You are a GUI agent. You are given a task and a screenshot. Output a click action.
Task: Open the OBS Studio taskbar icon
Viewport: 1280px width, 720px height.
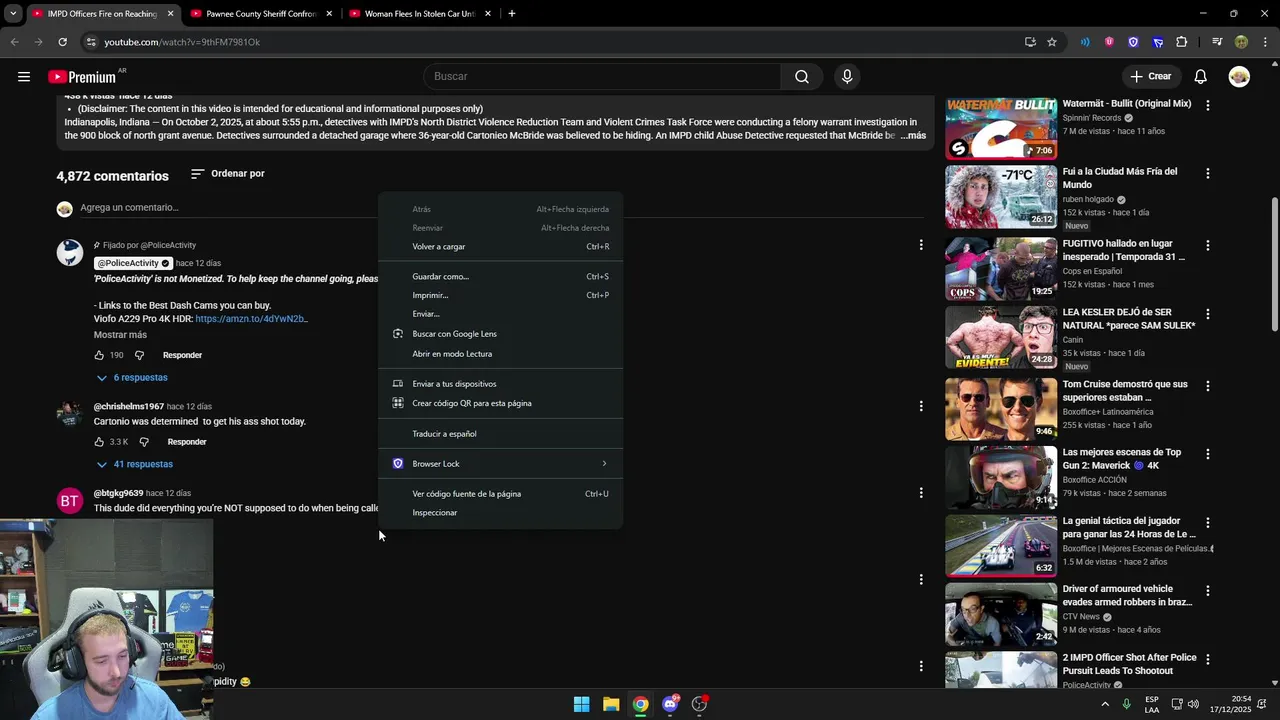(700, 704)
